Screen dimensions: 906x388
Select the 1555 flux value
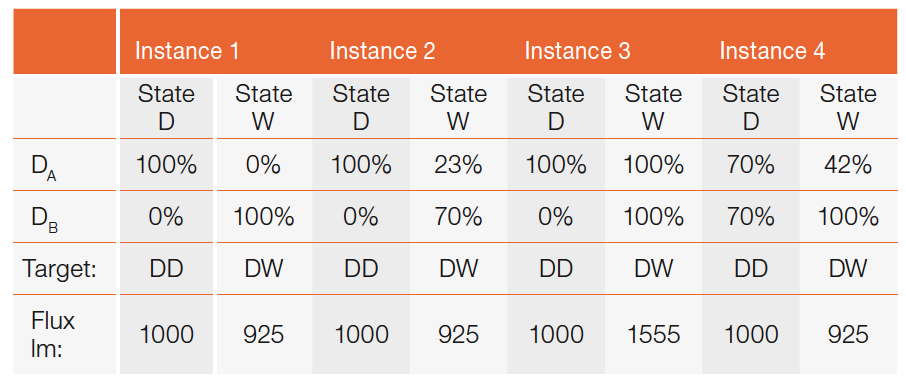pyautogui.click(x=653, y=334)
